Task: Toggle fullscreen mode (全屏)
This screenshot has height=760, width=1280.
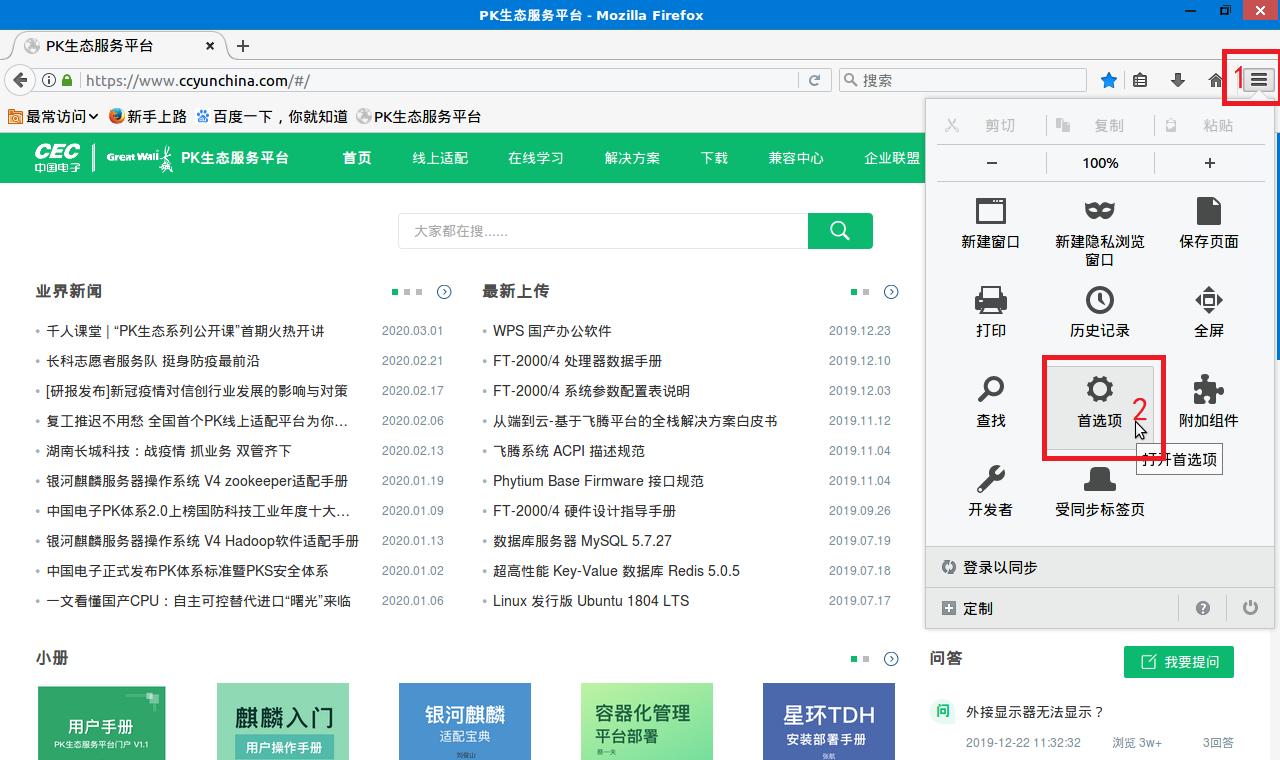Action: (x=1208, y=310)
